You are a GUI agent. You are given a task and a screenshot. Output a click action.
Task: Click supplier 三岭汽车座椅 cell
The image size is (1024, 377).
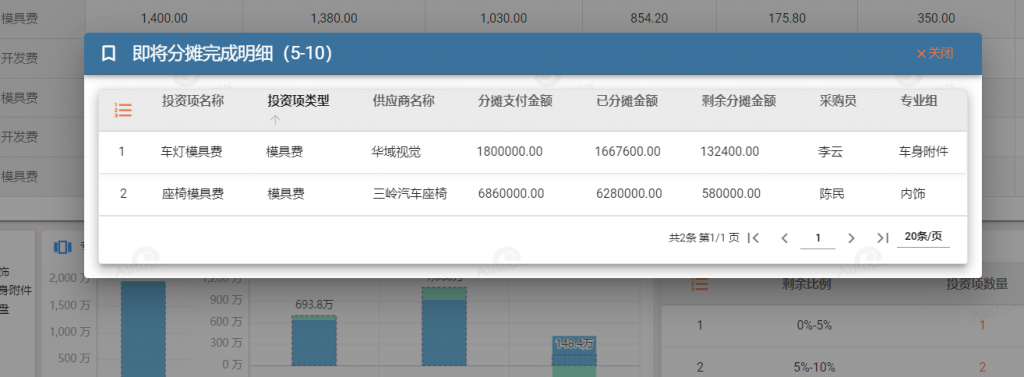pyautogui.click(x=410, y=194)
